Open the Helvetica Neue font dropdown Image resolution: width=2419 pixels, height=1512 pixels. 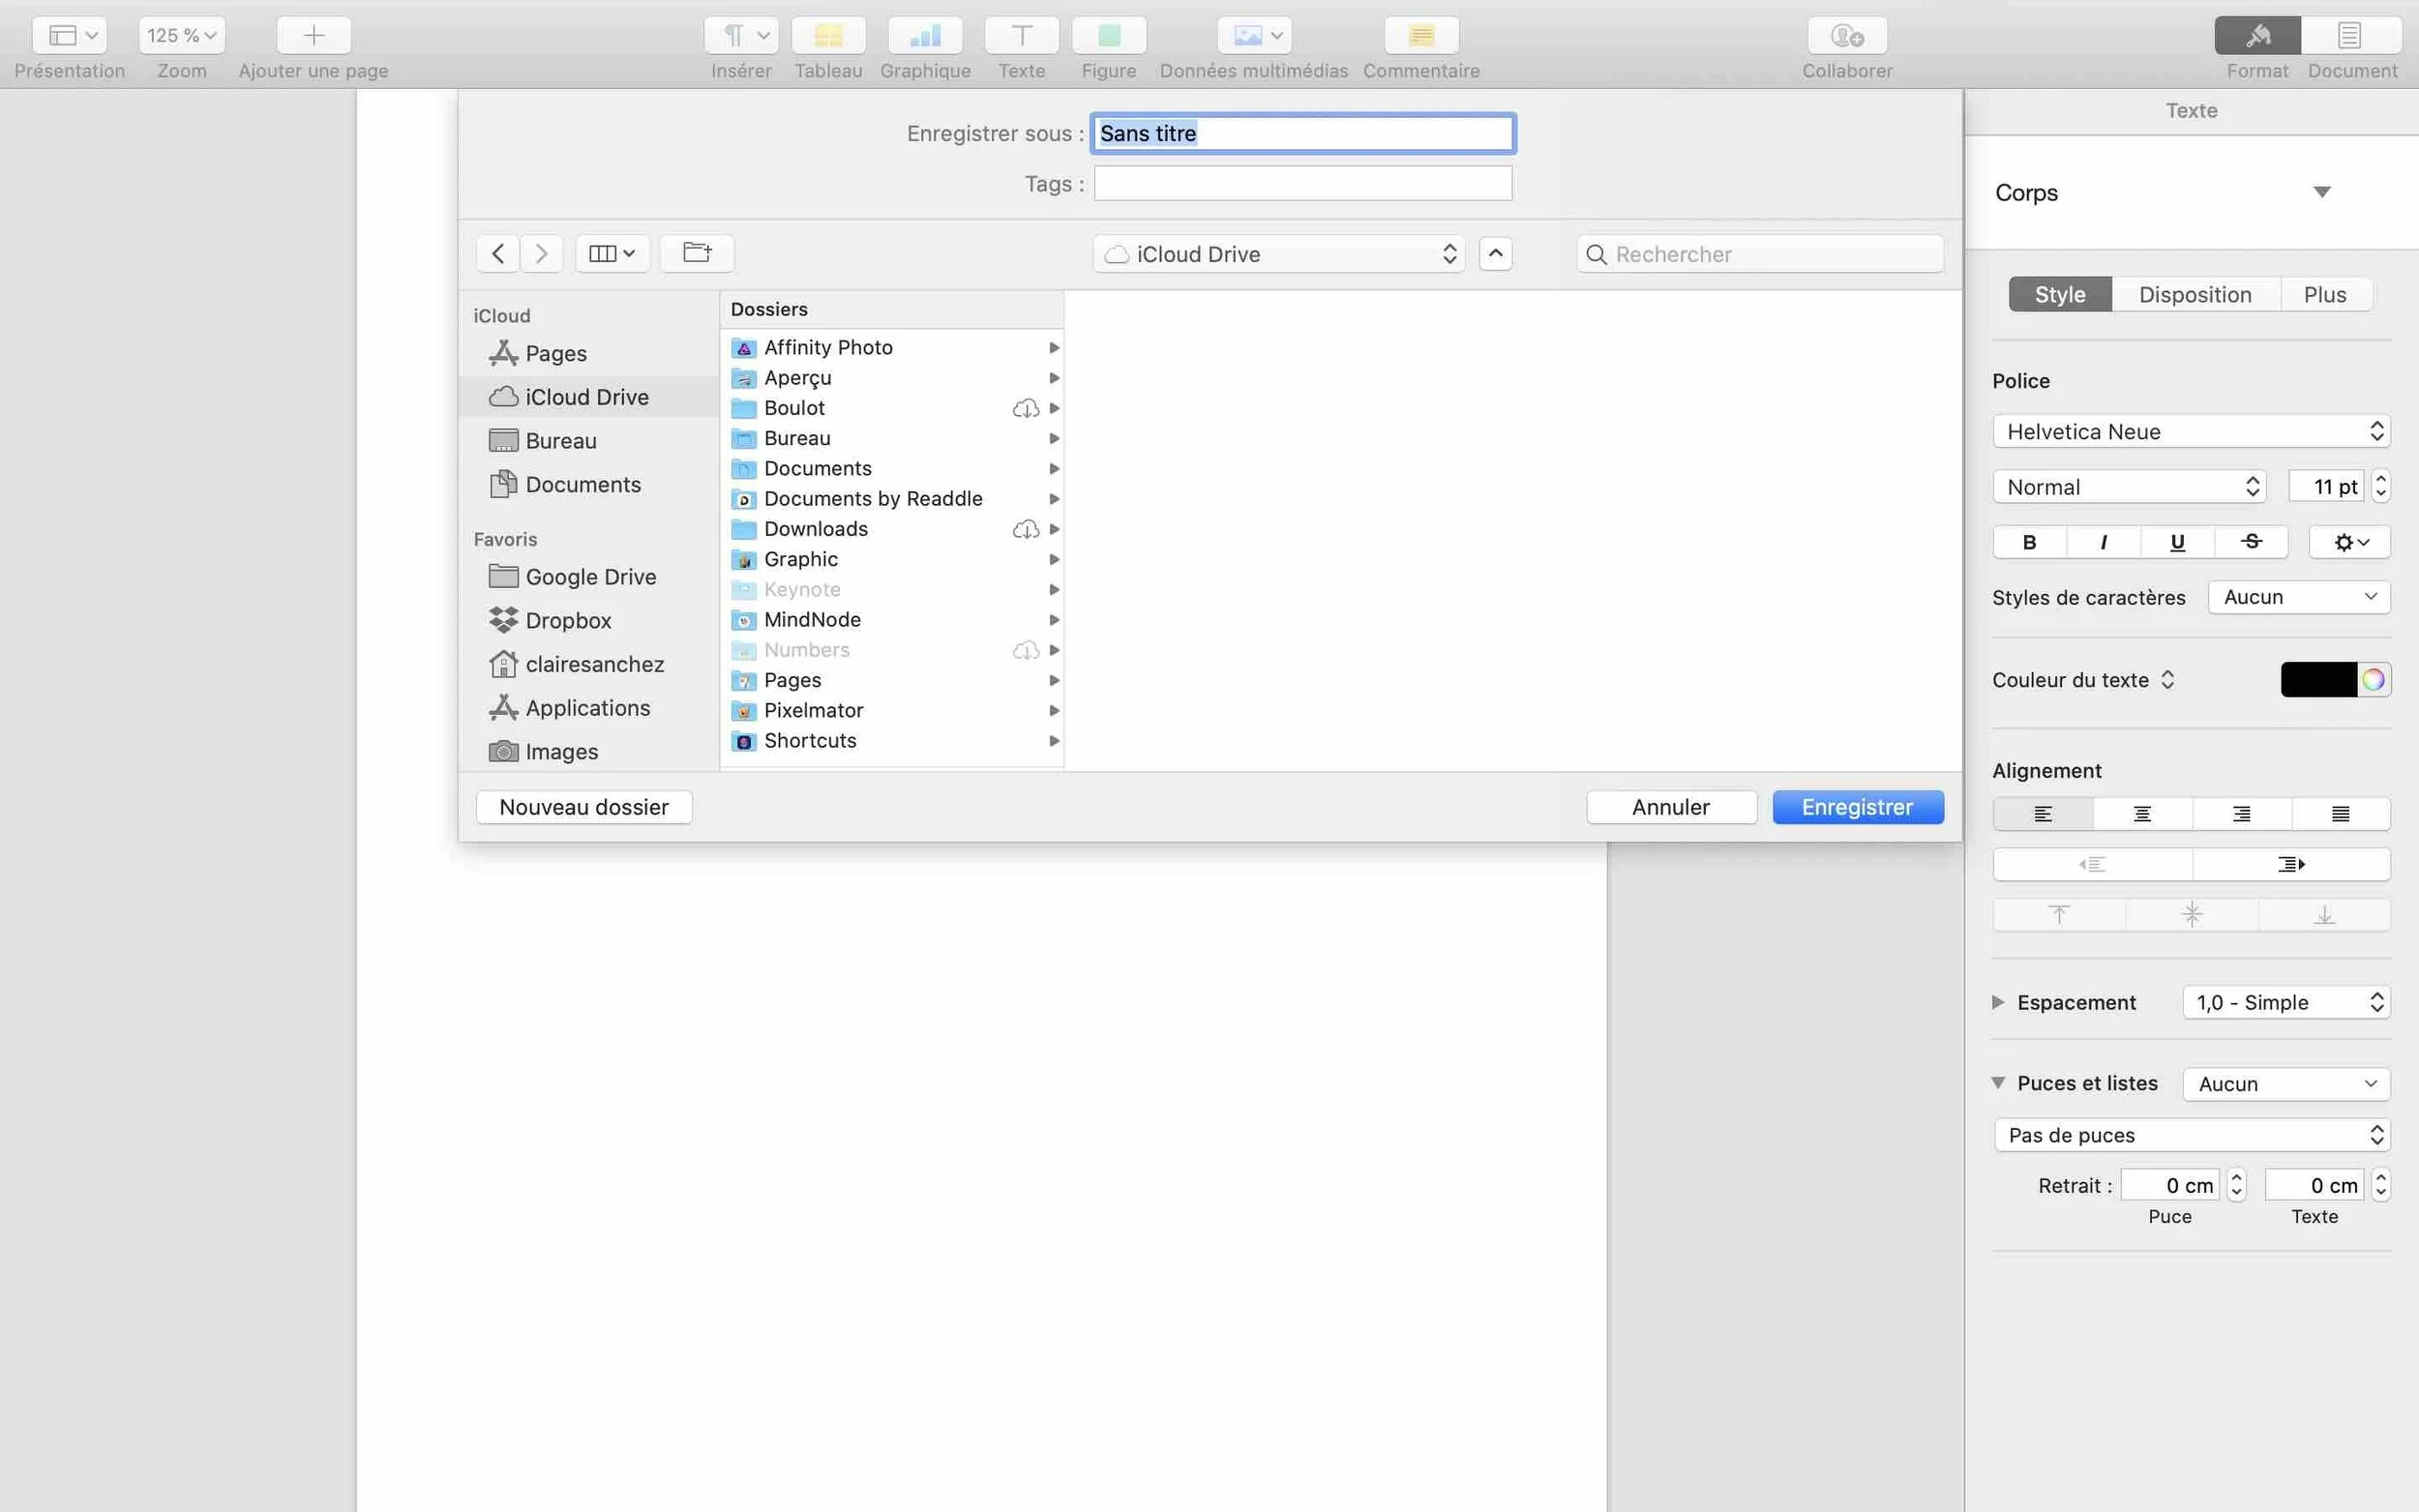[x=2190, y=431]
